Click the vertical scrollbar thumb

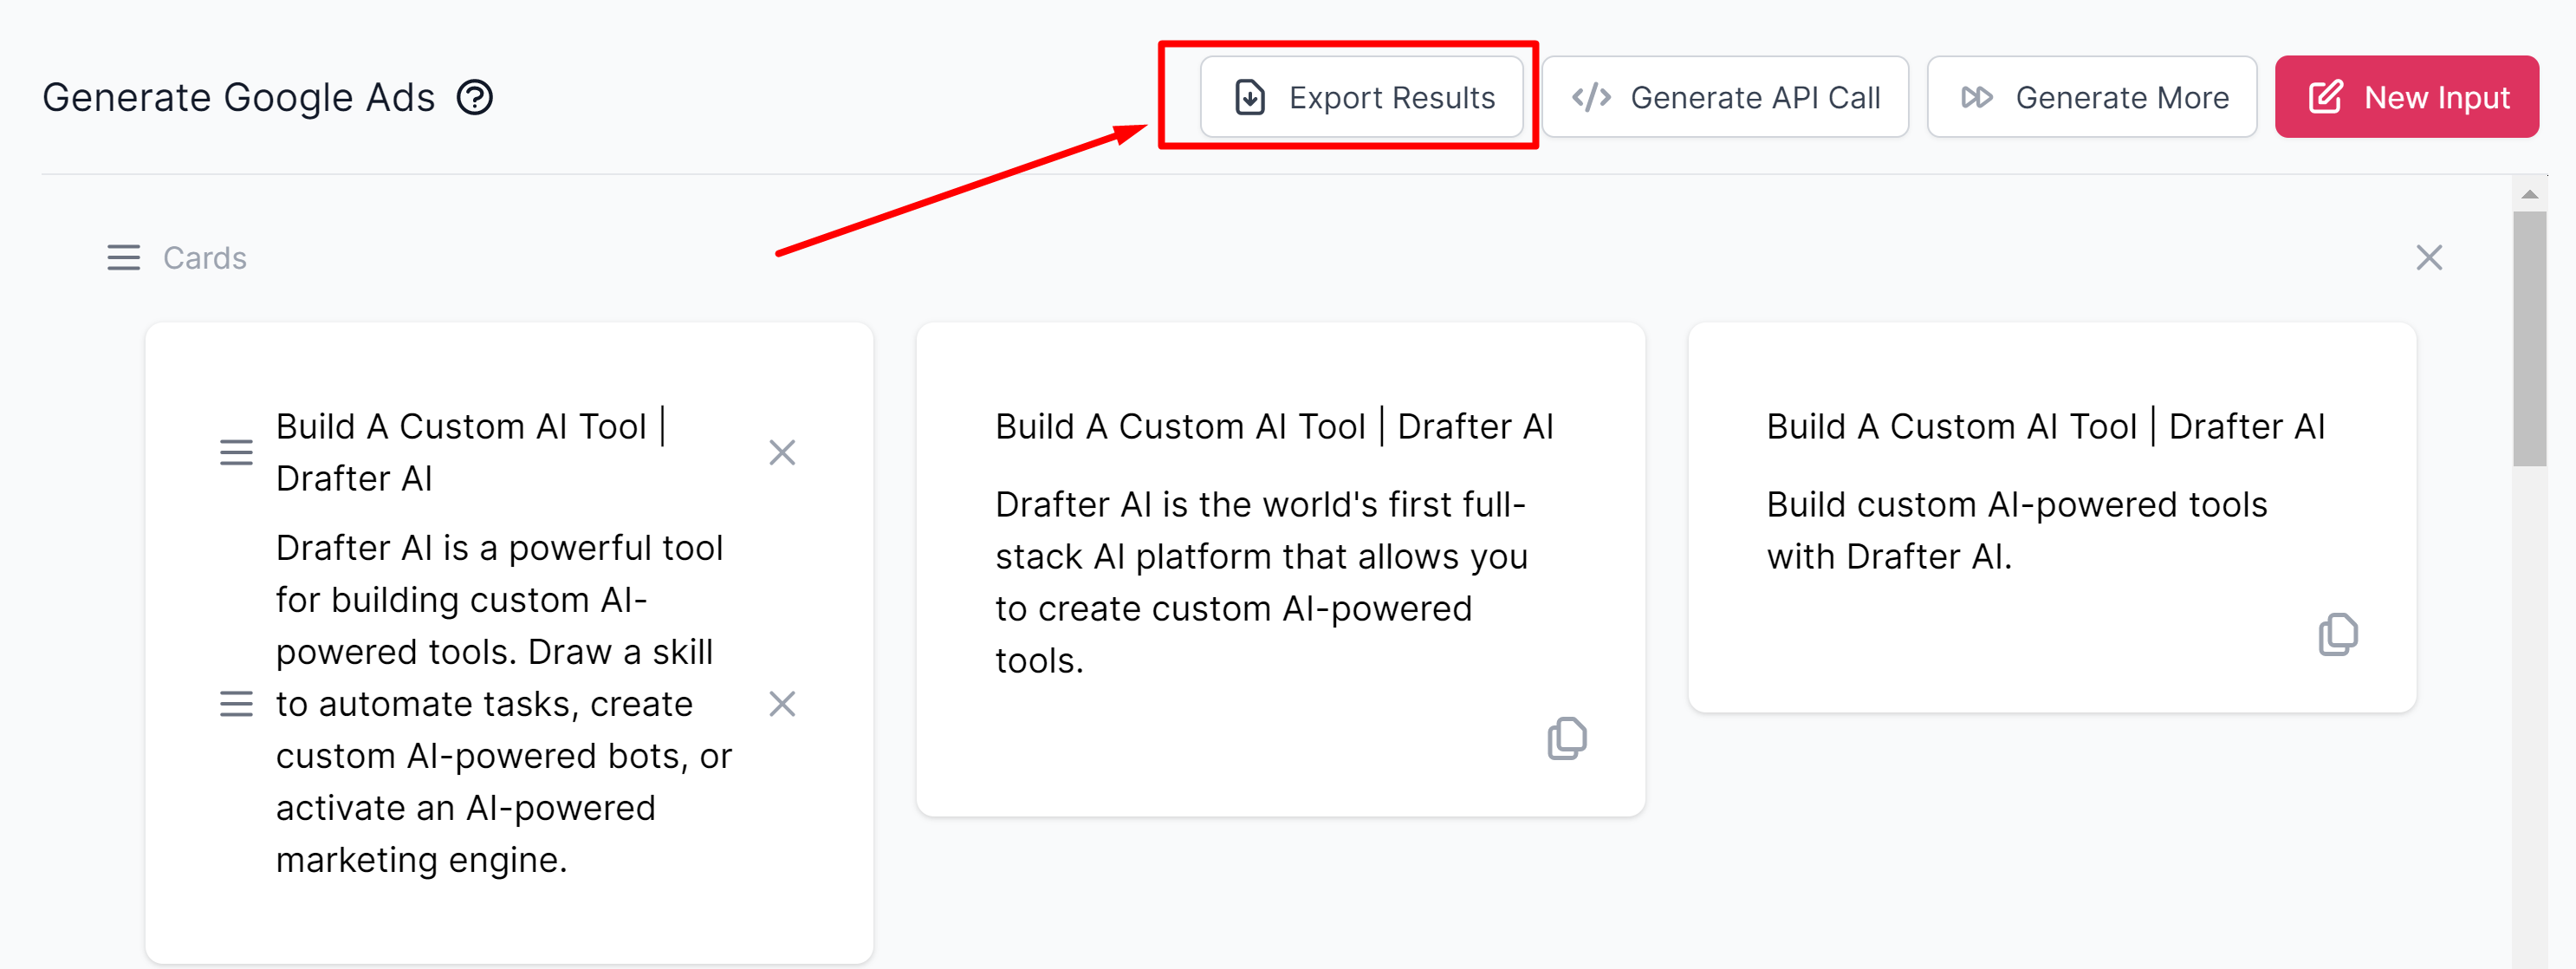point(2529,340)
